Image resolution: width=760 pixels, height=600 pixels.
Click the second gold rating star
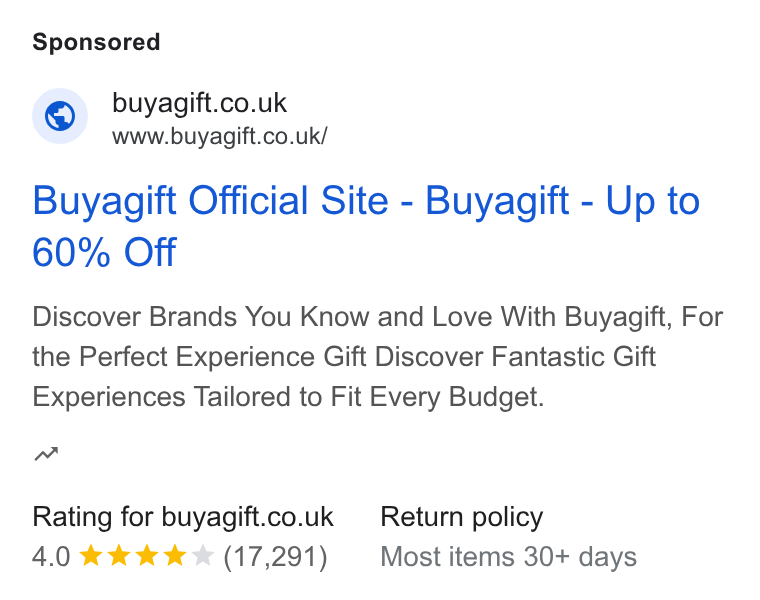click(118, 556)
